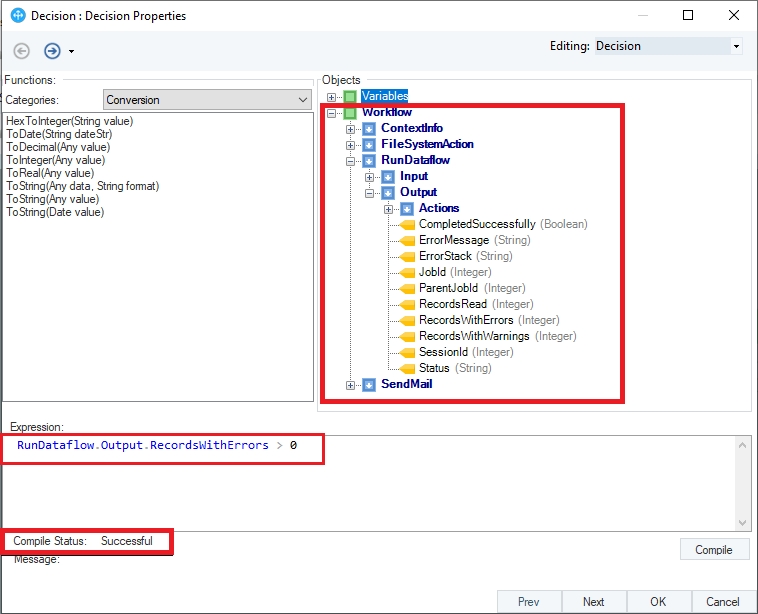Open the Editing dropdown set to Decision
This screenshot has height=614, width=758.
pos(668,46)
